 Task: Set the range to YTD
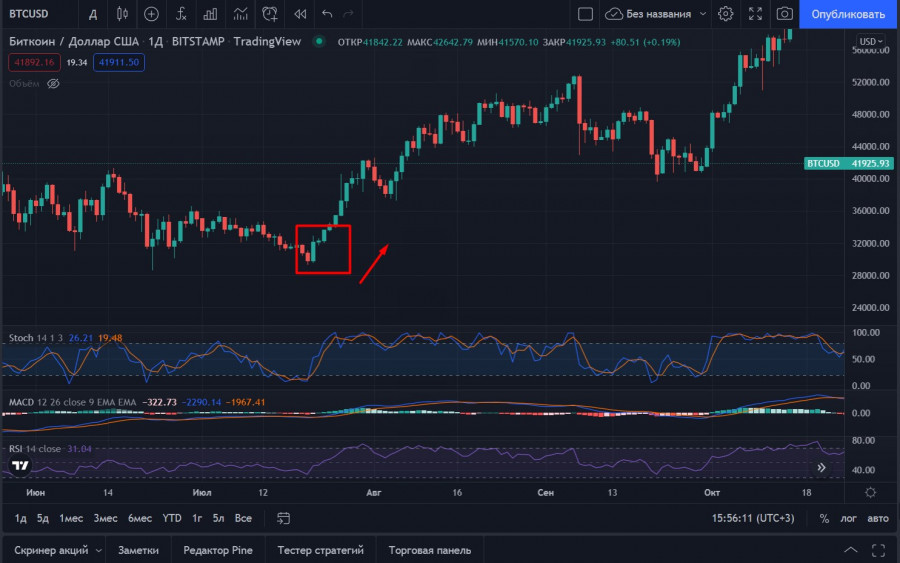click(x=172, y=518)
